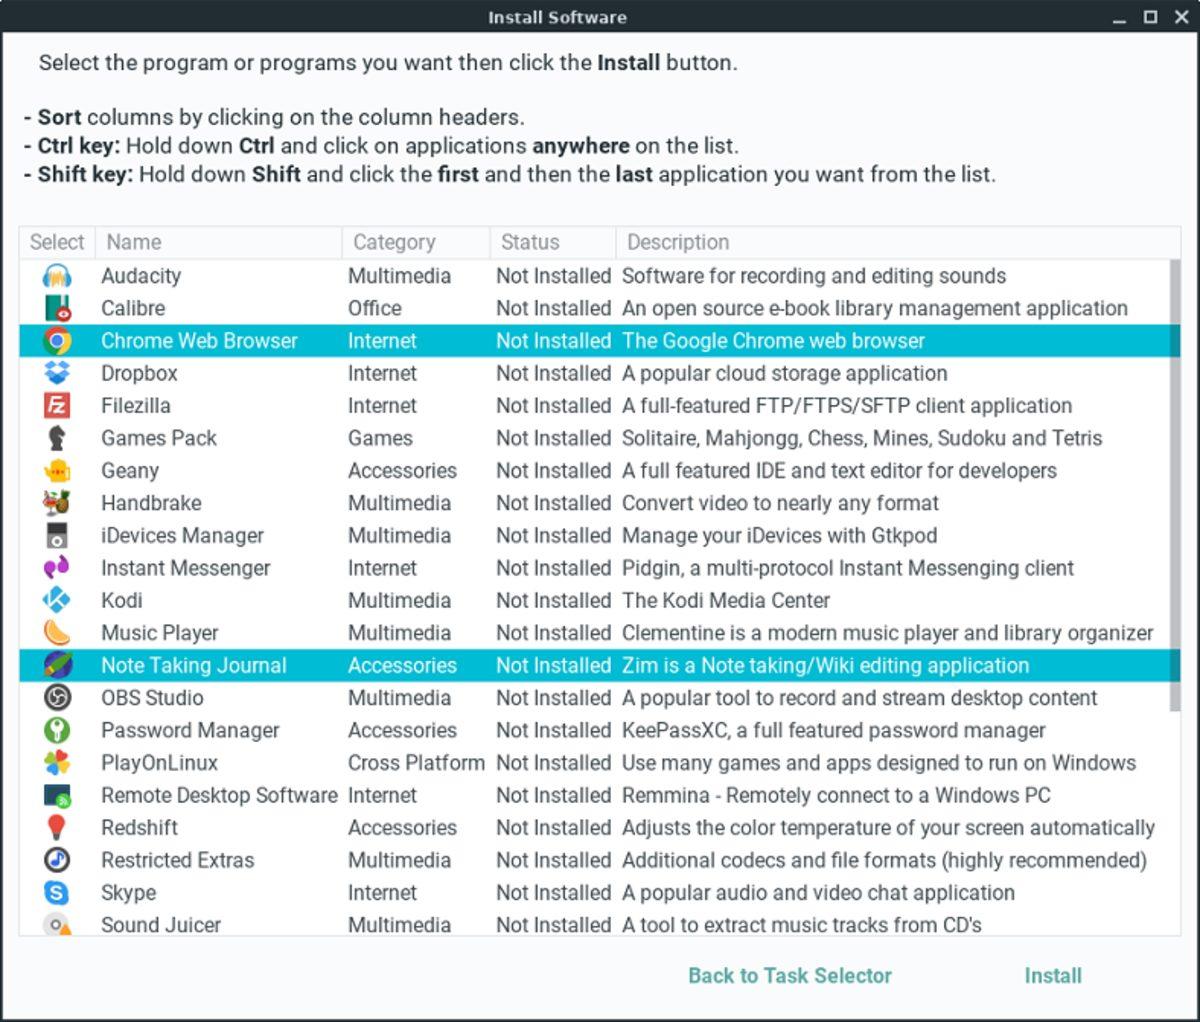Click the OBS Studio icon
1200x1022 pixels.
(x=55, y=698)
